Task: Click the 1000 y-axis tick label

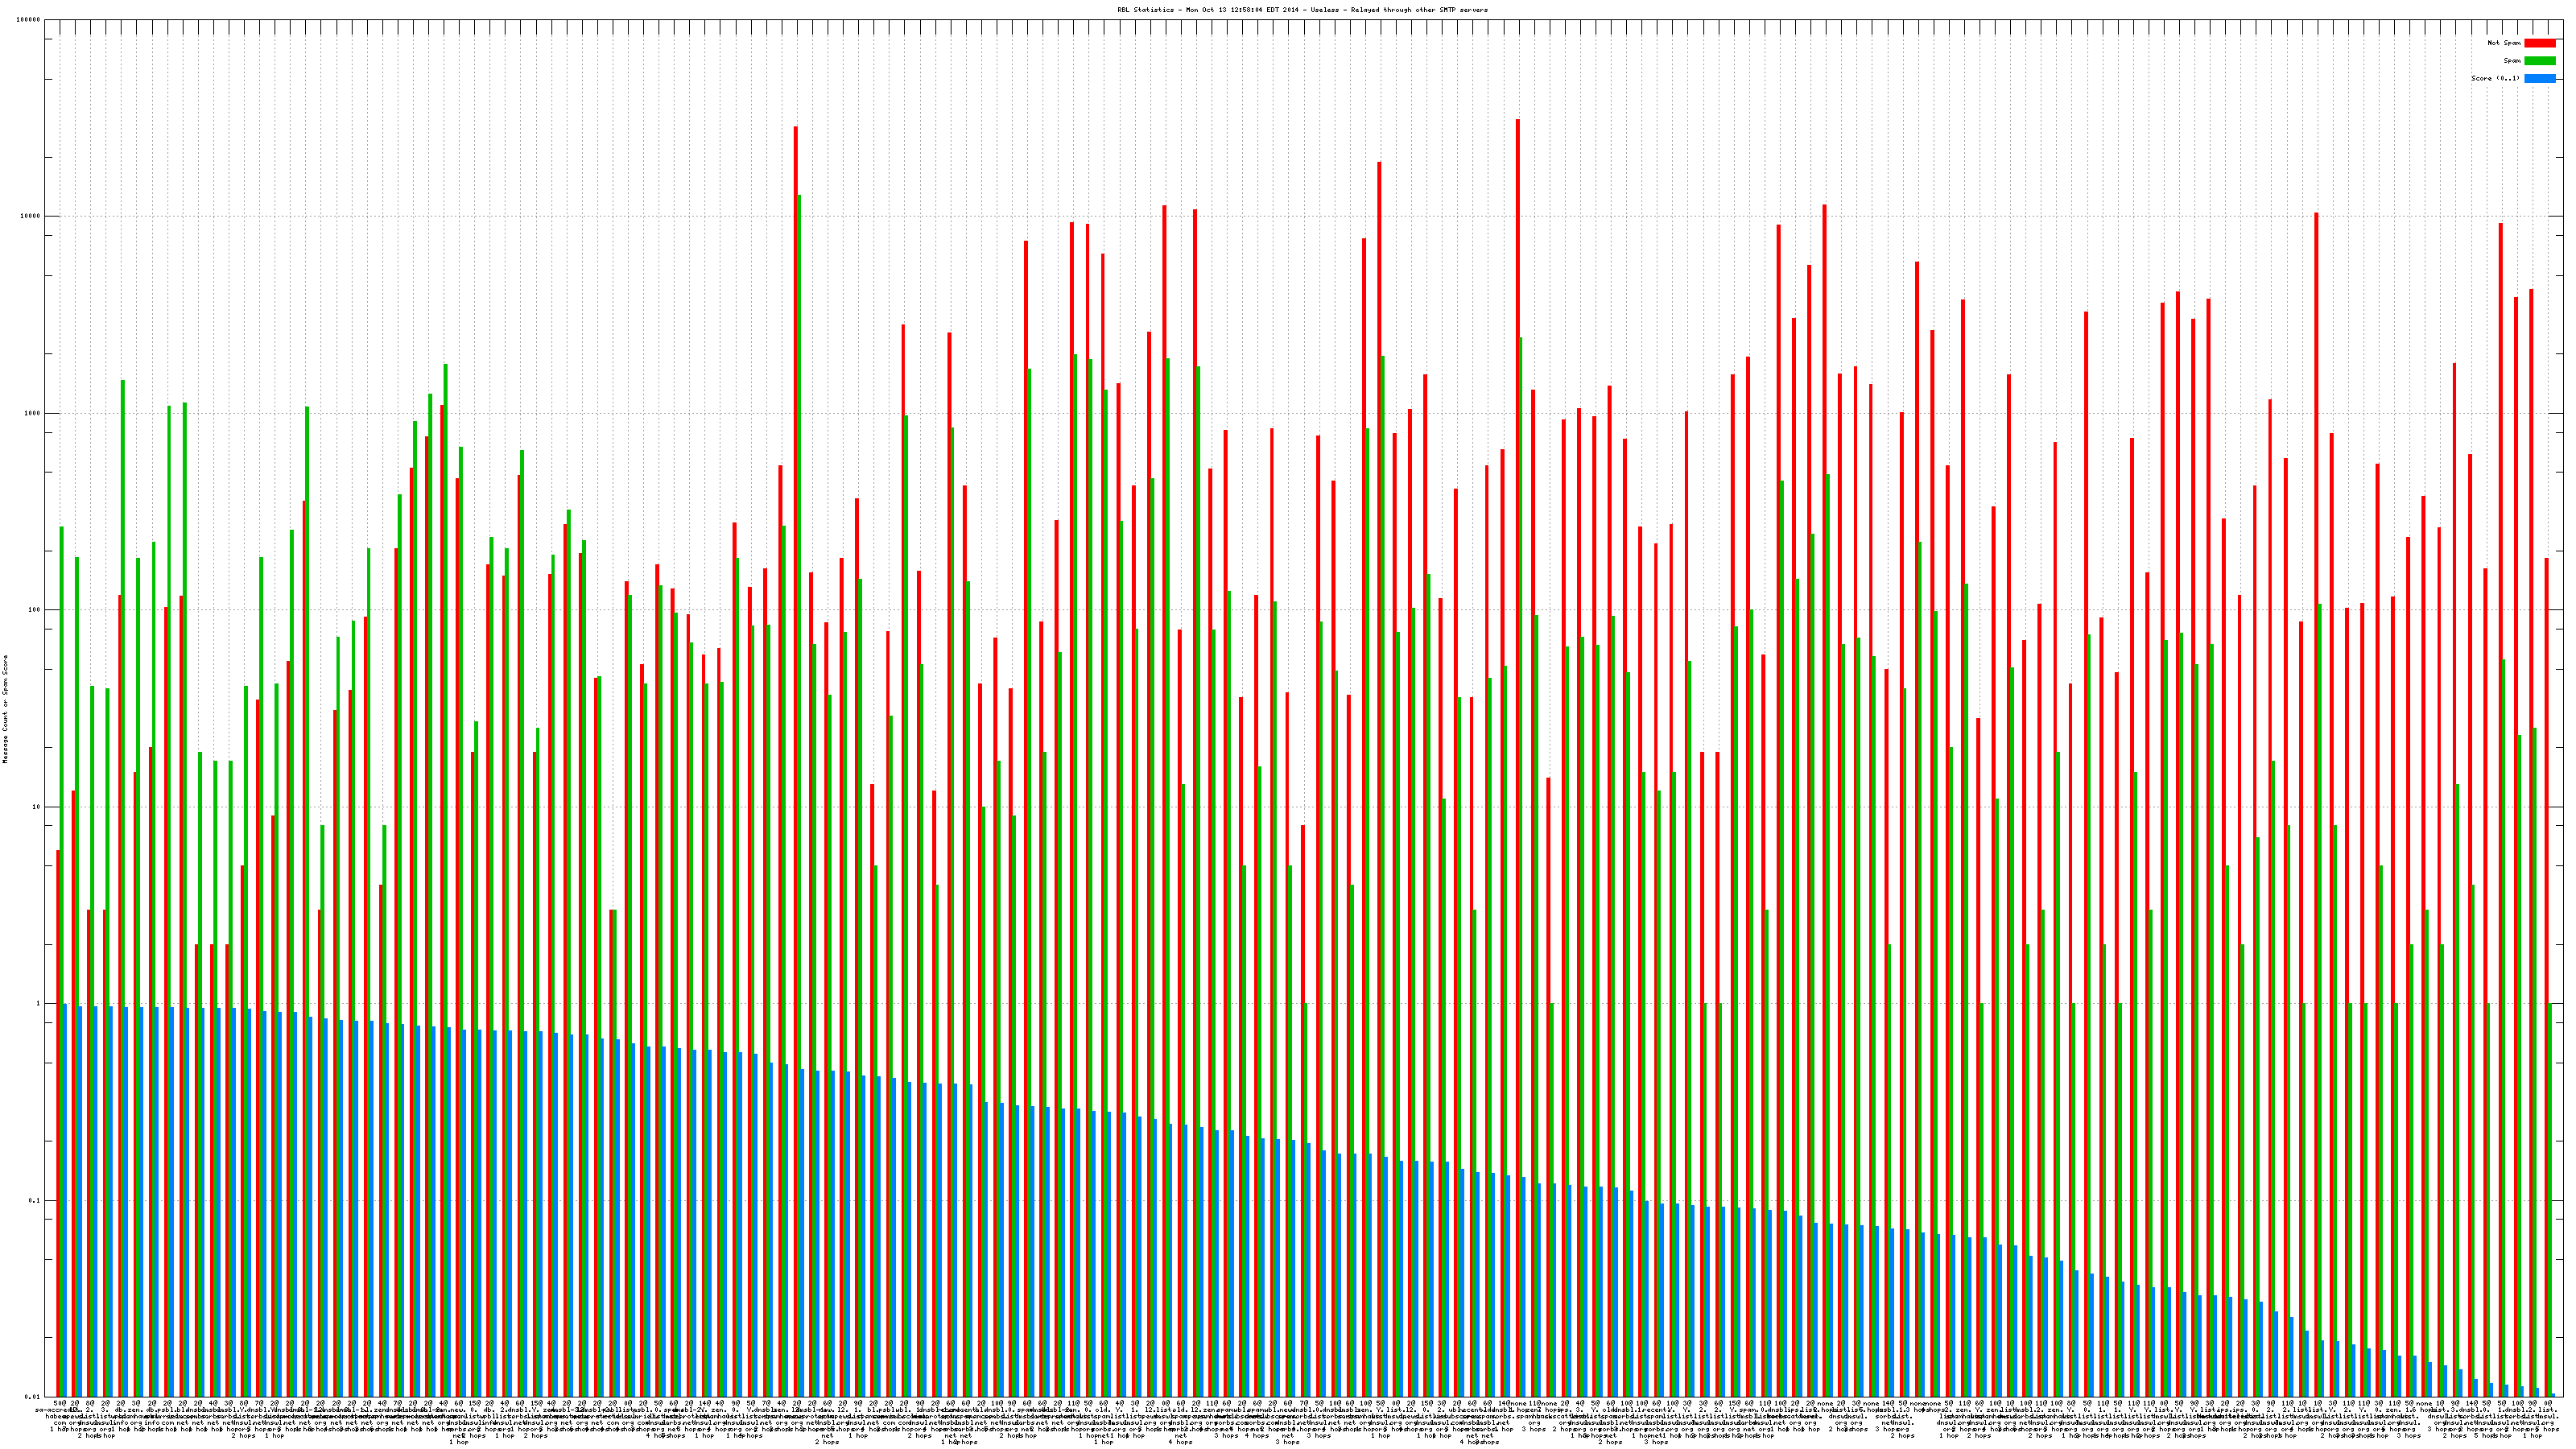Action: click(33, 414)
